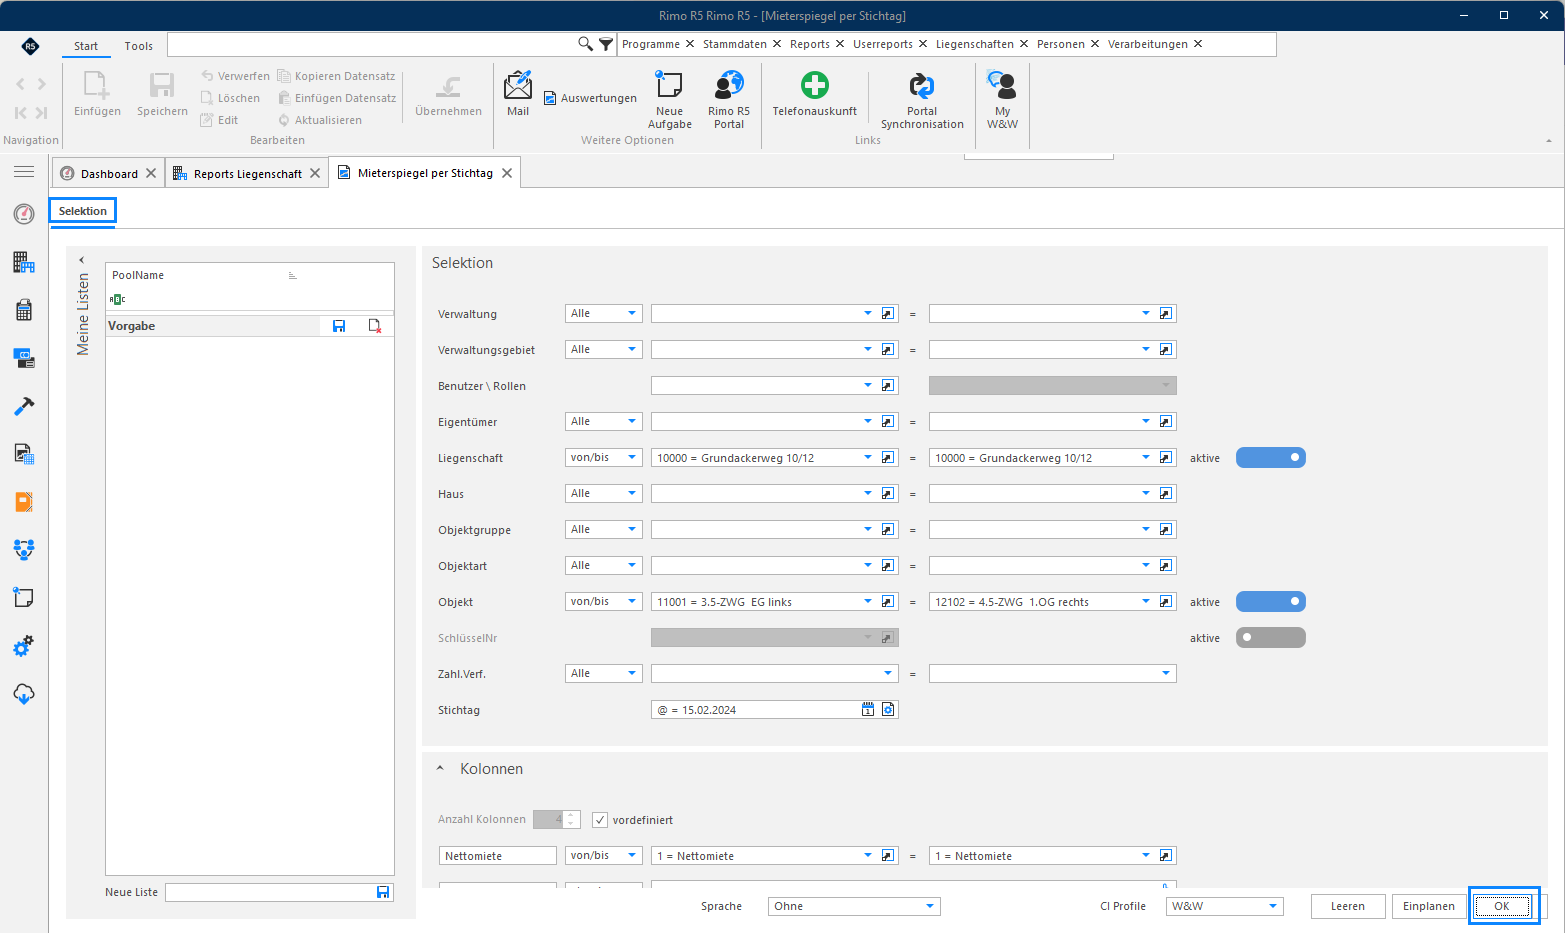Screen dimensions: 1565x933
Task: Click the dashboard gauge icon in sidebar
Action: click(24, 213)
